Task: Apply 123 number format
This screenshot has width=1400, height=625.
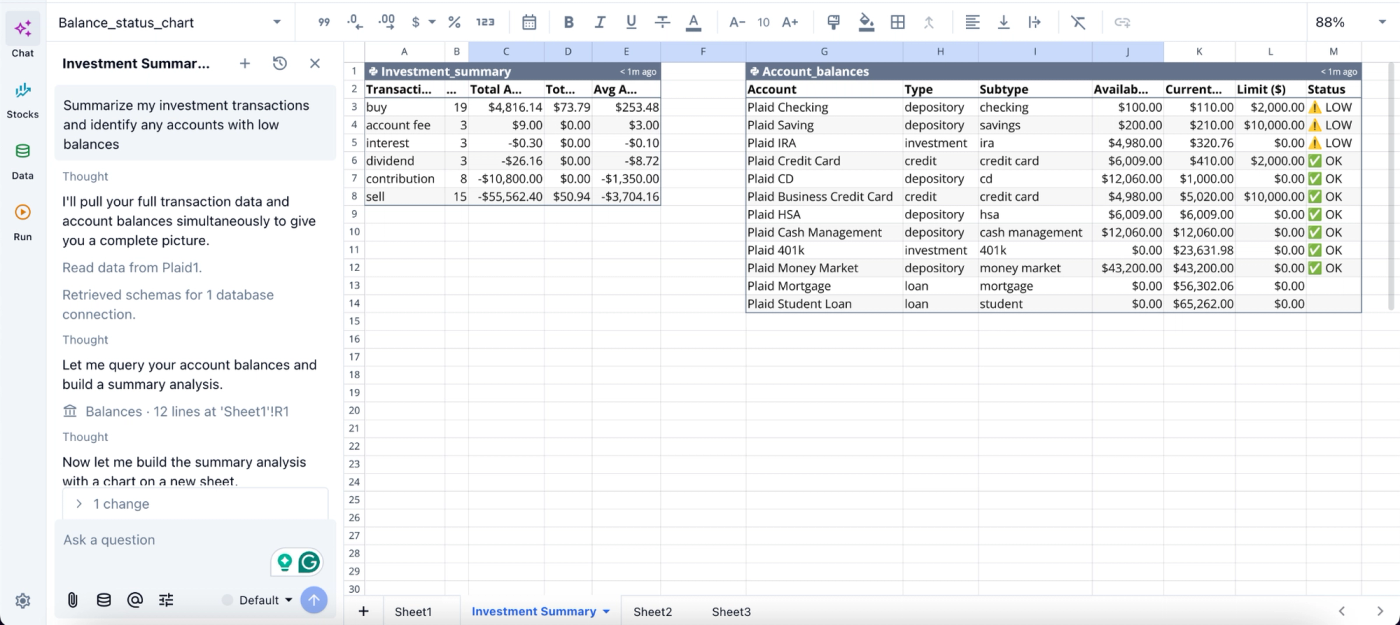Action: [x=485, y=22]
